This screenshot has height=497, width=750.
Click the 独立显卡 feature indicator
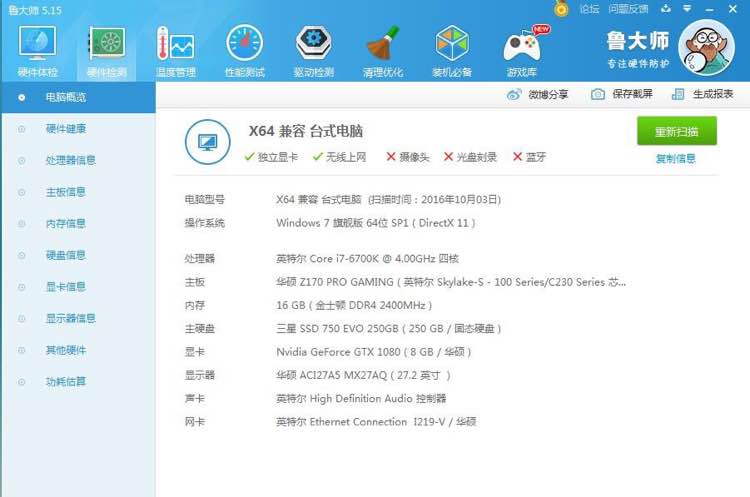271,157
